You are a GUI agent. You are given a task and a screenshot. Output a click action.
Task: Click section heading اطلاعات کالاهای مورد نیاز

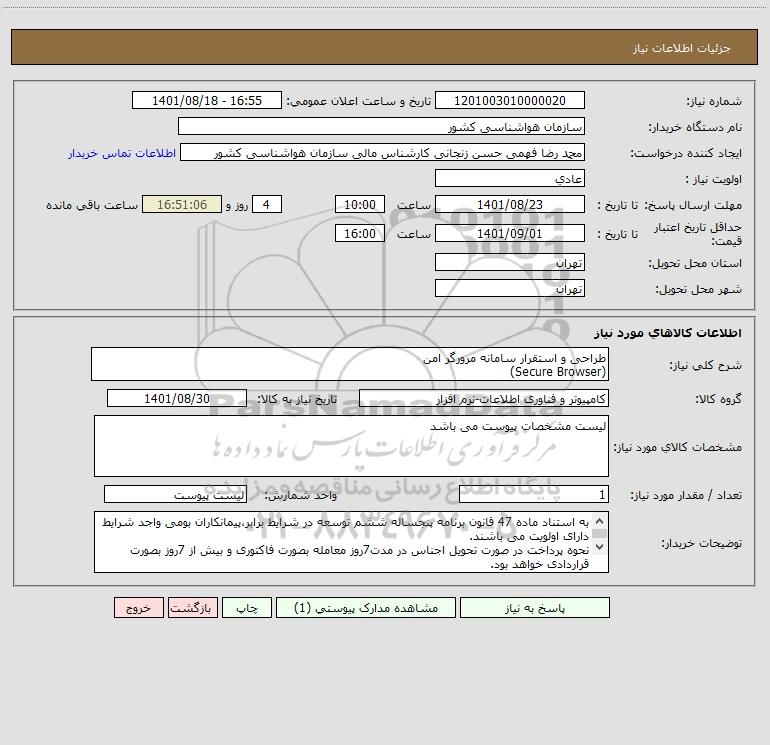click(x=668, y=332)
